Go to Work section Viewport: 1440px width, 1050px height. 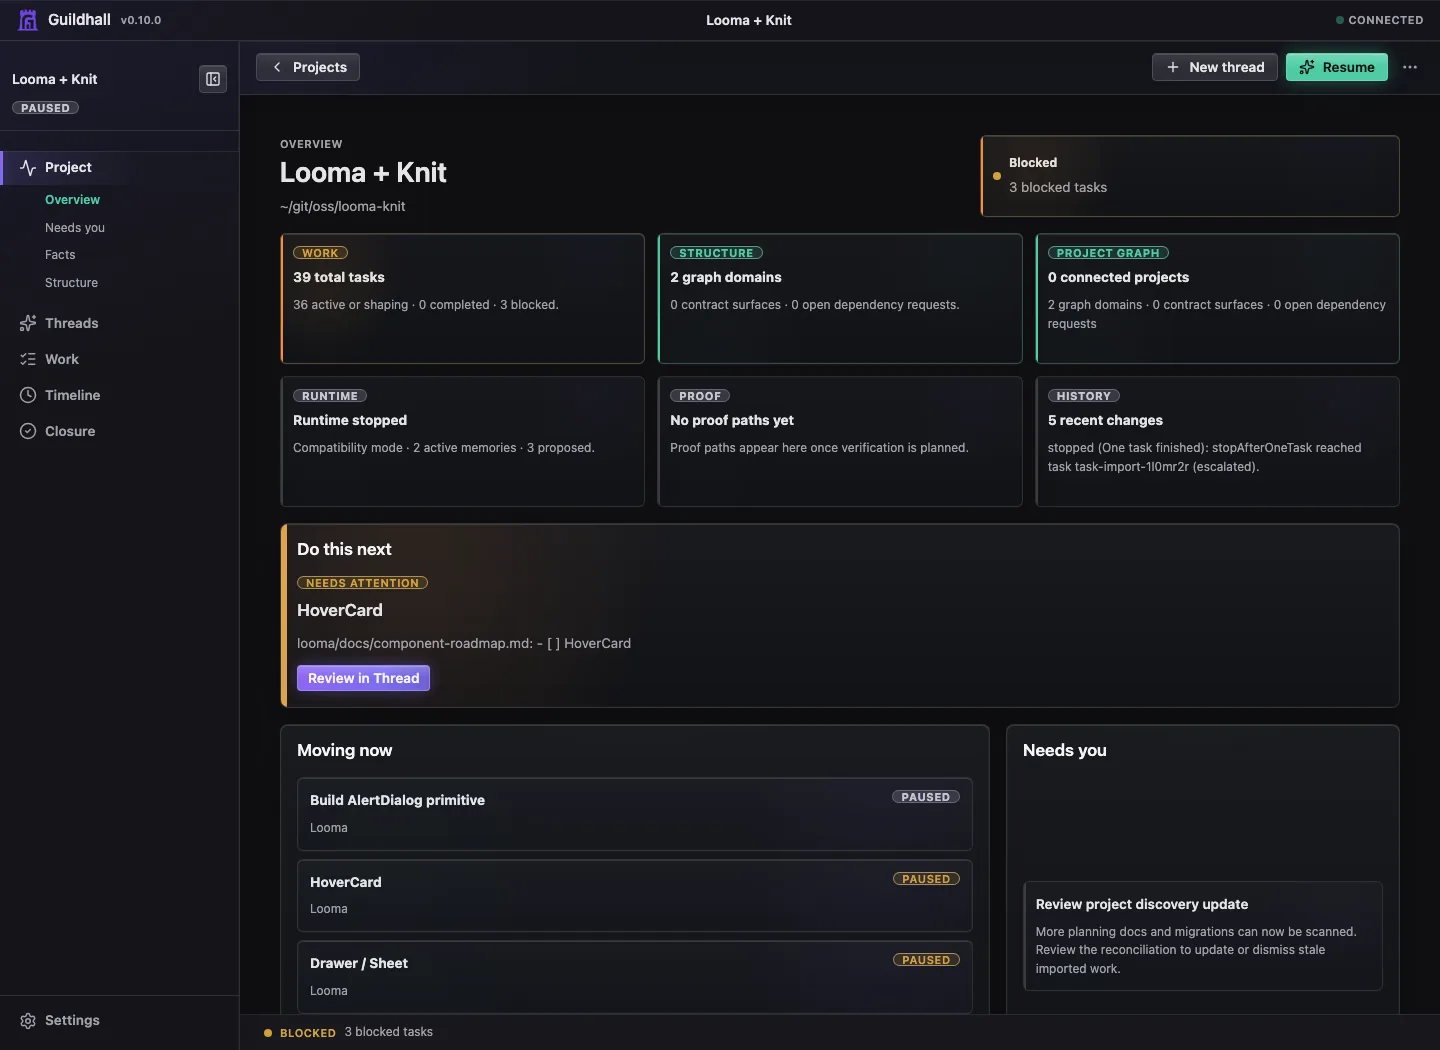click(119, 359)
